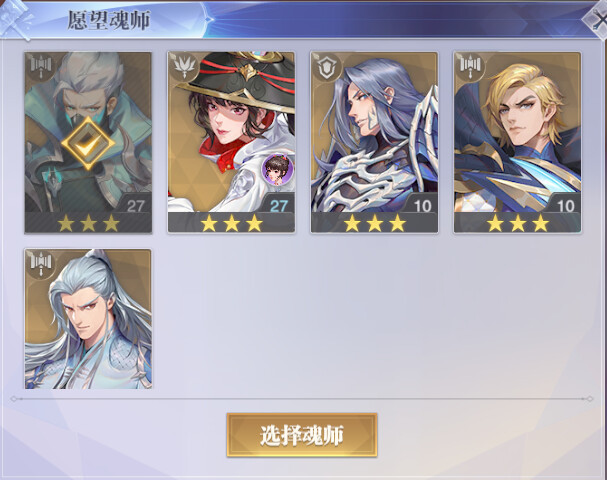Click the class icon on masked hero card
Screen dimensions: 607x480
[41, 66]
